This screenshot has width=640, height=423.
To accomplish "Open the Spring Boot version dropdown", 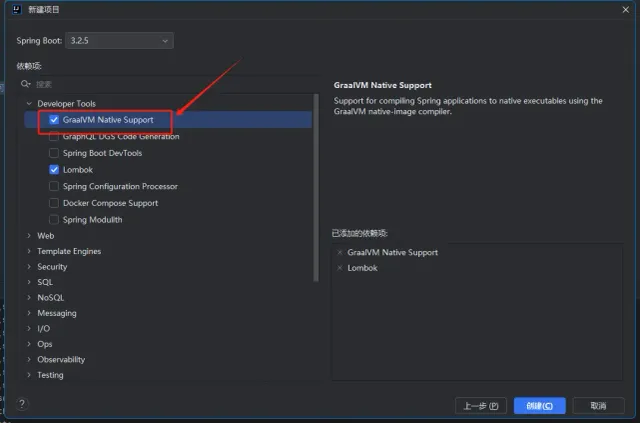I will point(119,40).
